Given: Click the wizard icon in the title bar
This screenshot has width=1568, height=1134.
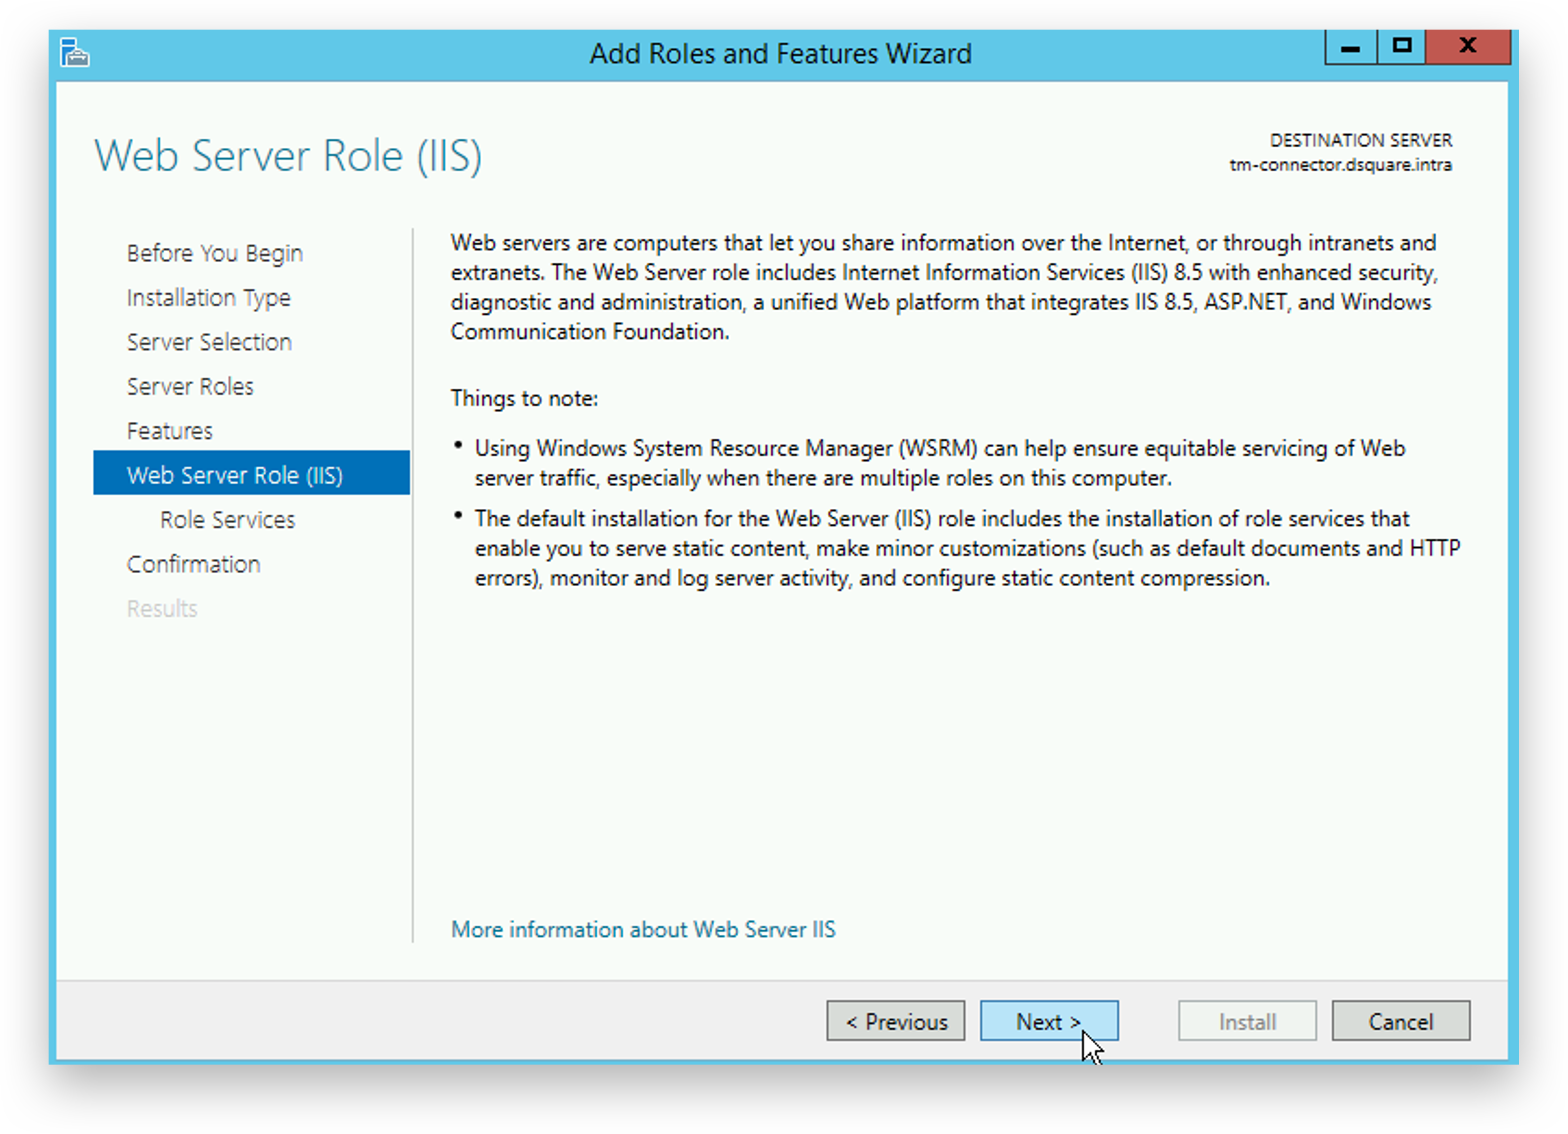Looking at the screenshot, I should (x=74, y=52).
